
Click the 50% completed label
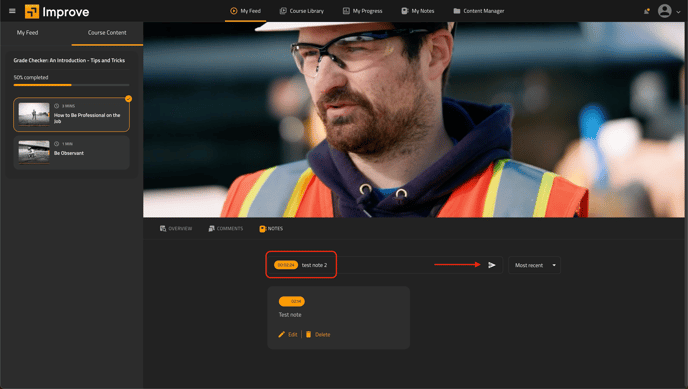31,77
